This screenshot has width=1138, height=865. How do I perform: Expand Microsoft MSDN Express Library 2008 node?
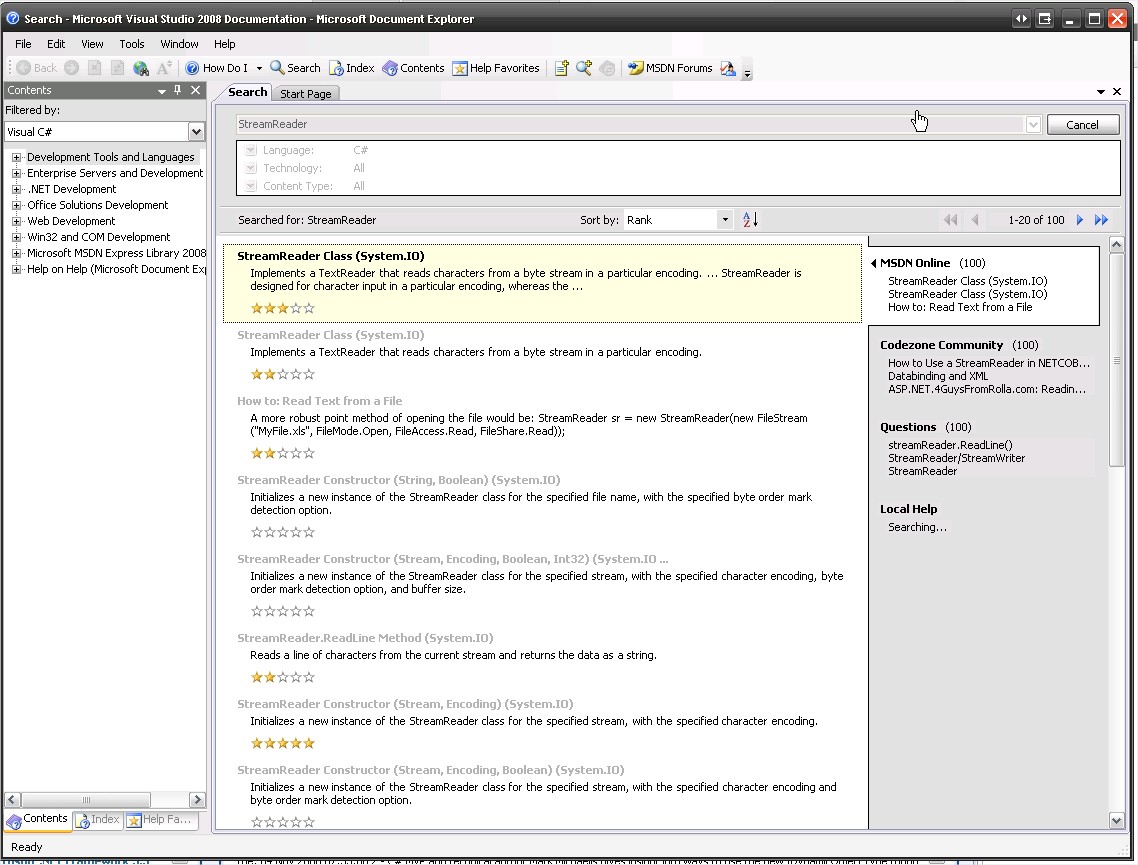tap(16, 253)
